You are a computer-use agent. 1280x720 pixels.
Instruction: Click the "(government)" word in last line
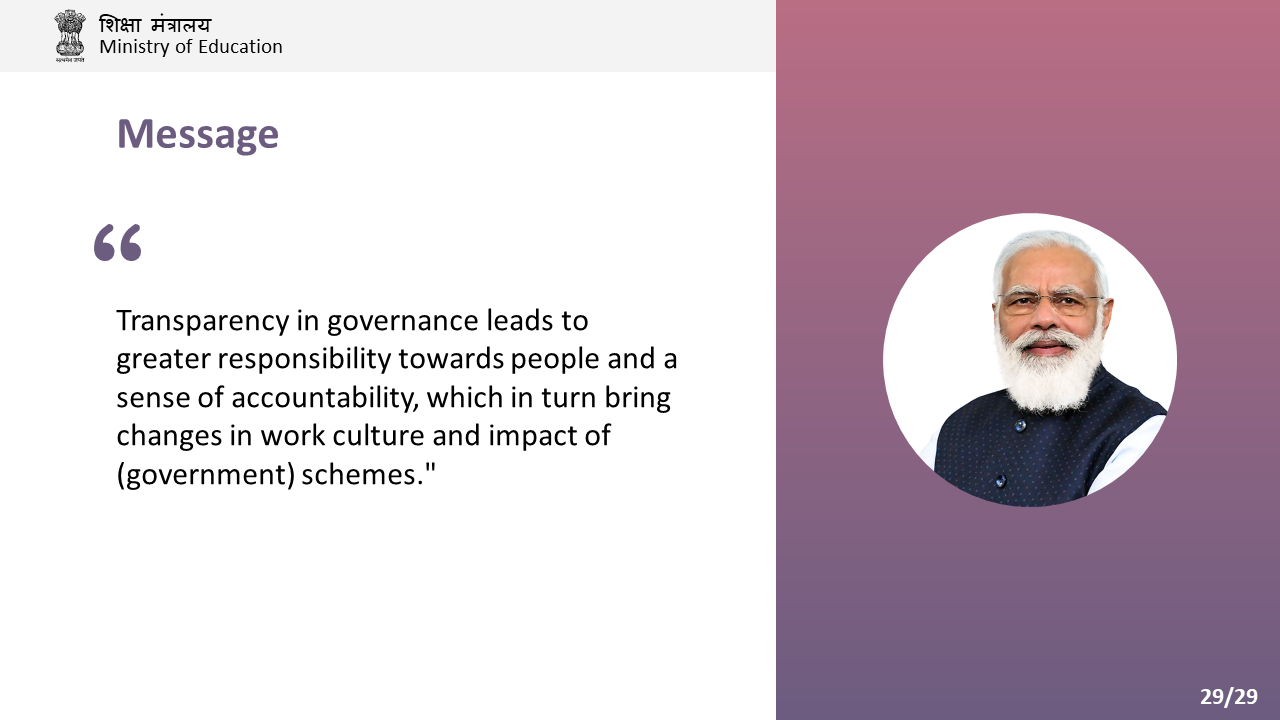tap(205, 475)
